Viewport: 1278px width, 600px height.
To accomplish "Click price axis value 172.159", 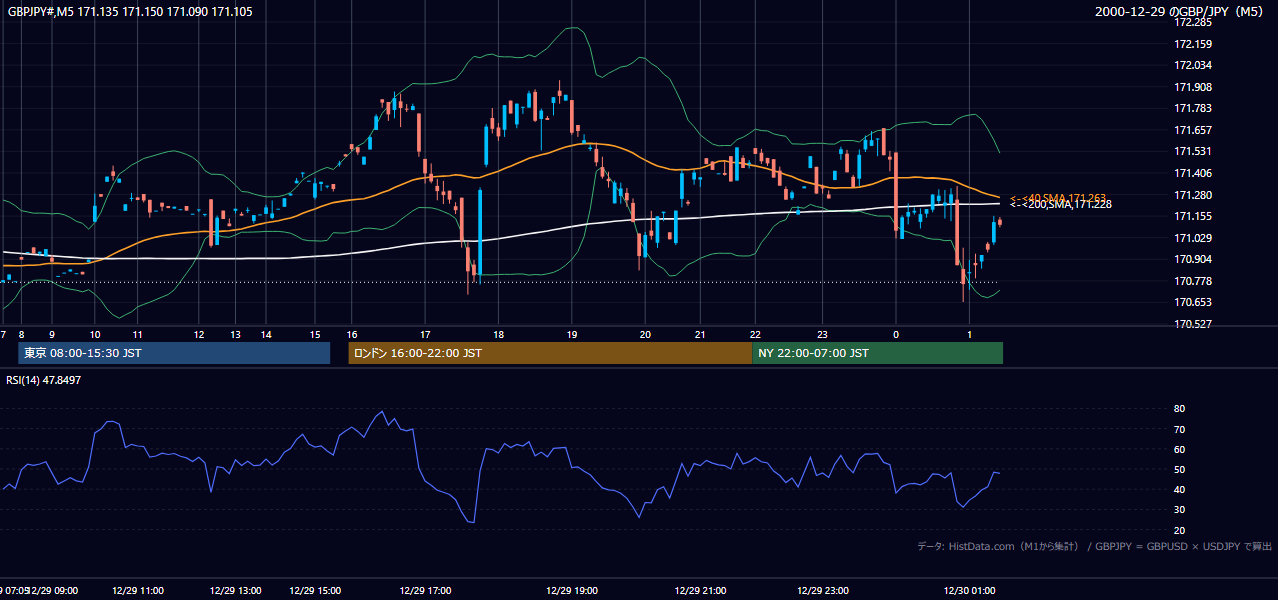I will point(1194,44).
